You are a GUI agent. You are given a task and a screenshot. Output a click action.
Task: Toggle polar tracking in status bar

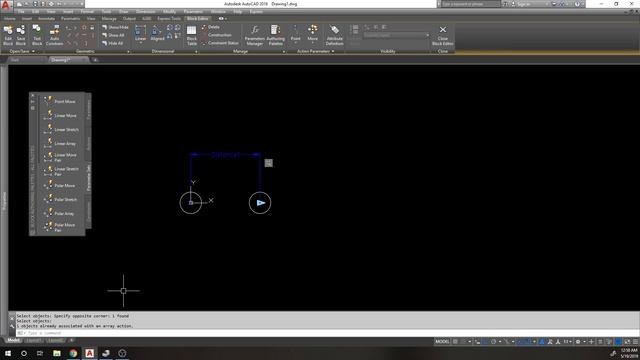(493, 341)
